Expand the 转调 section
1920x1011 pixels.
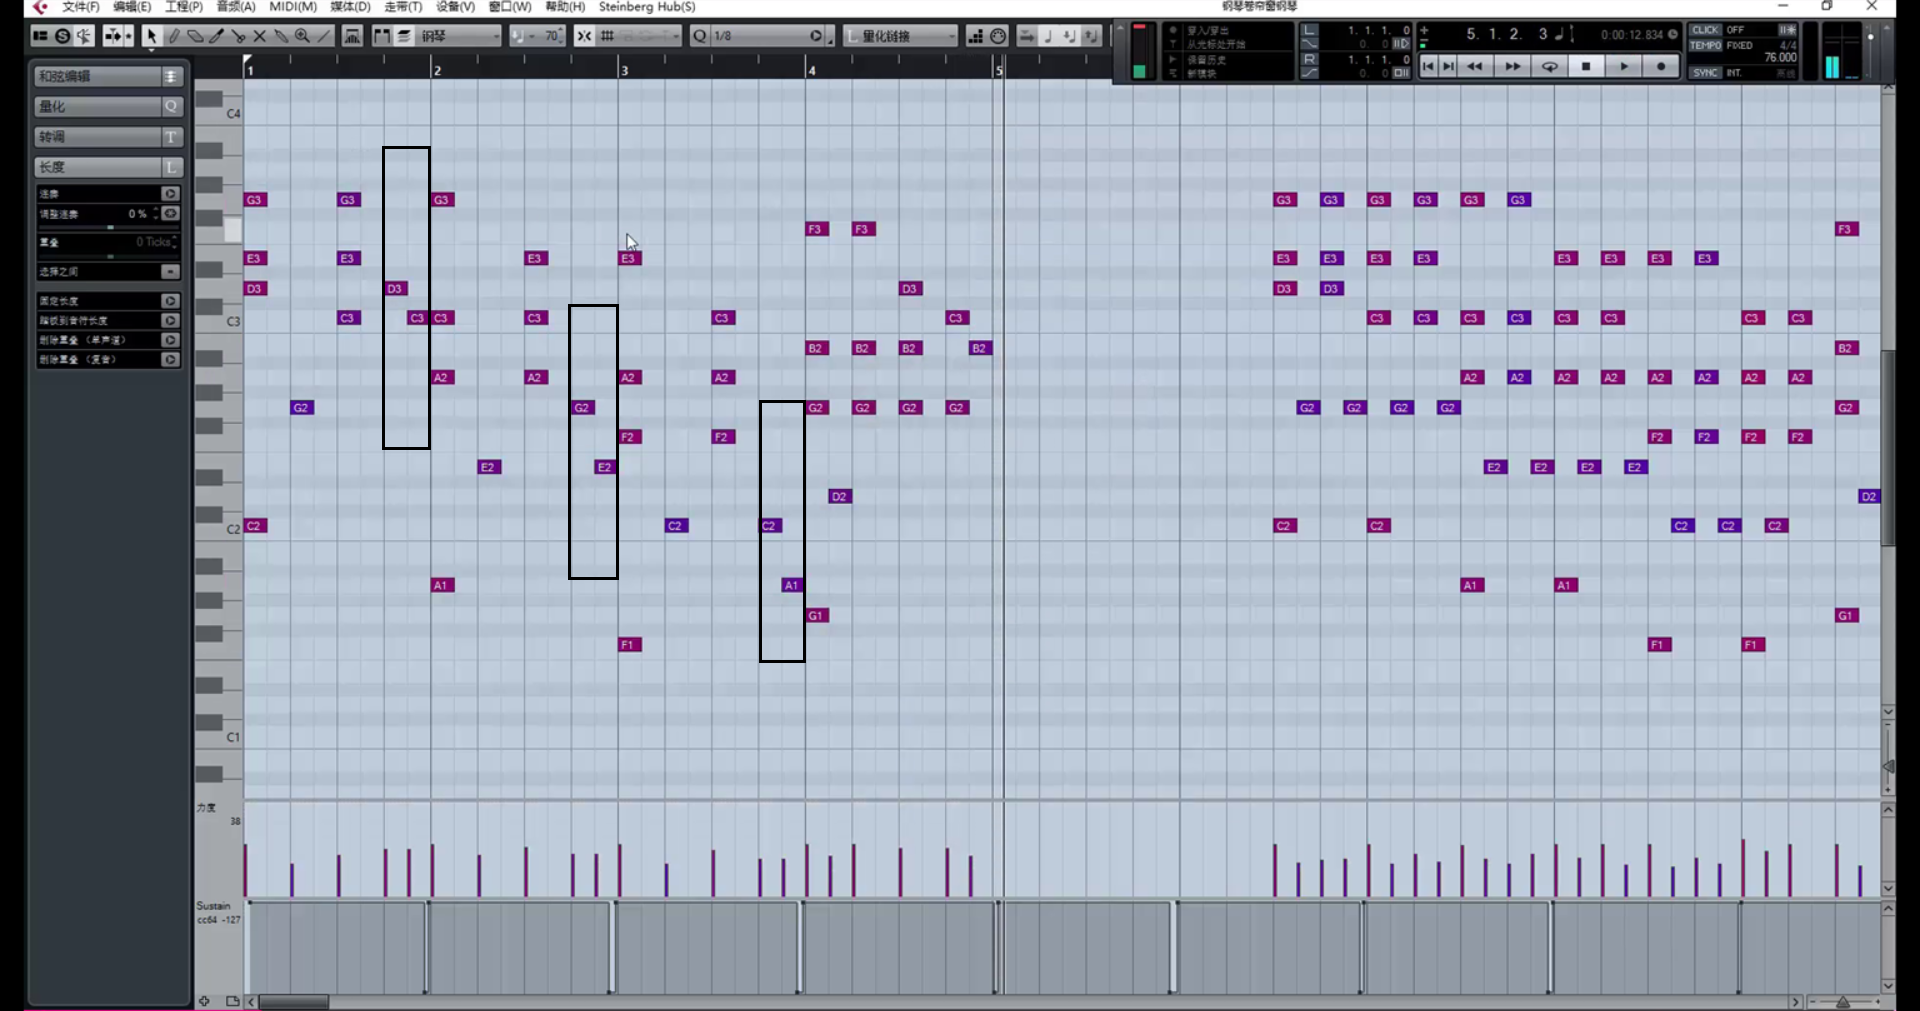click(x=108, y=136)
